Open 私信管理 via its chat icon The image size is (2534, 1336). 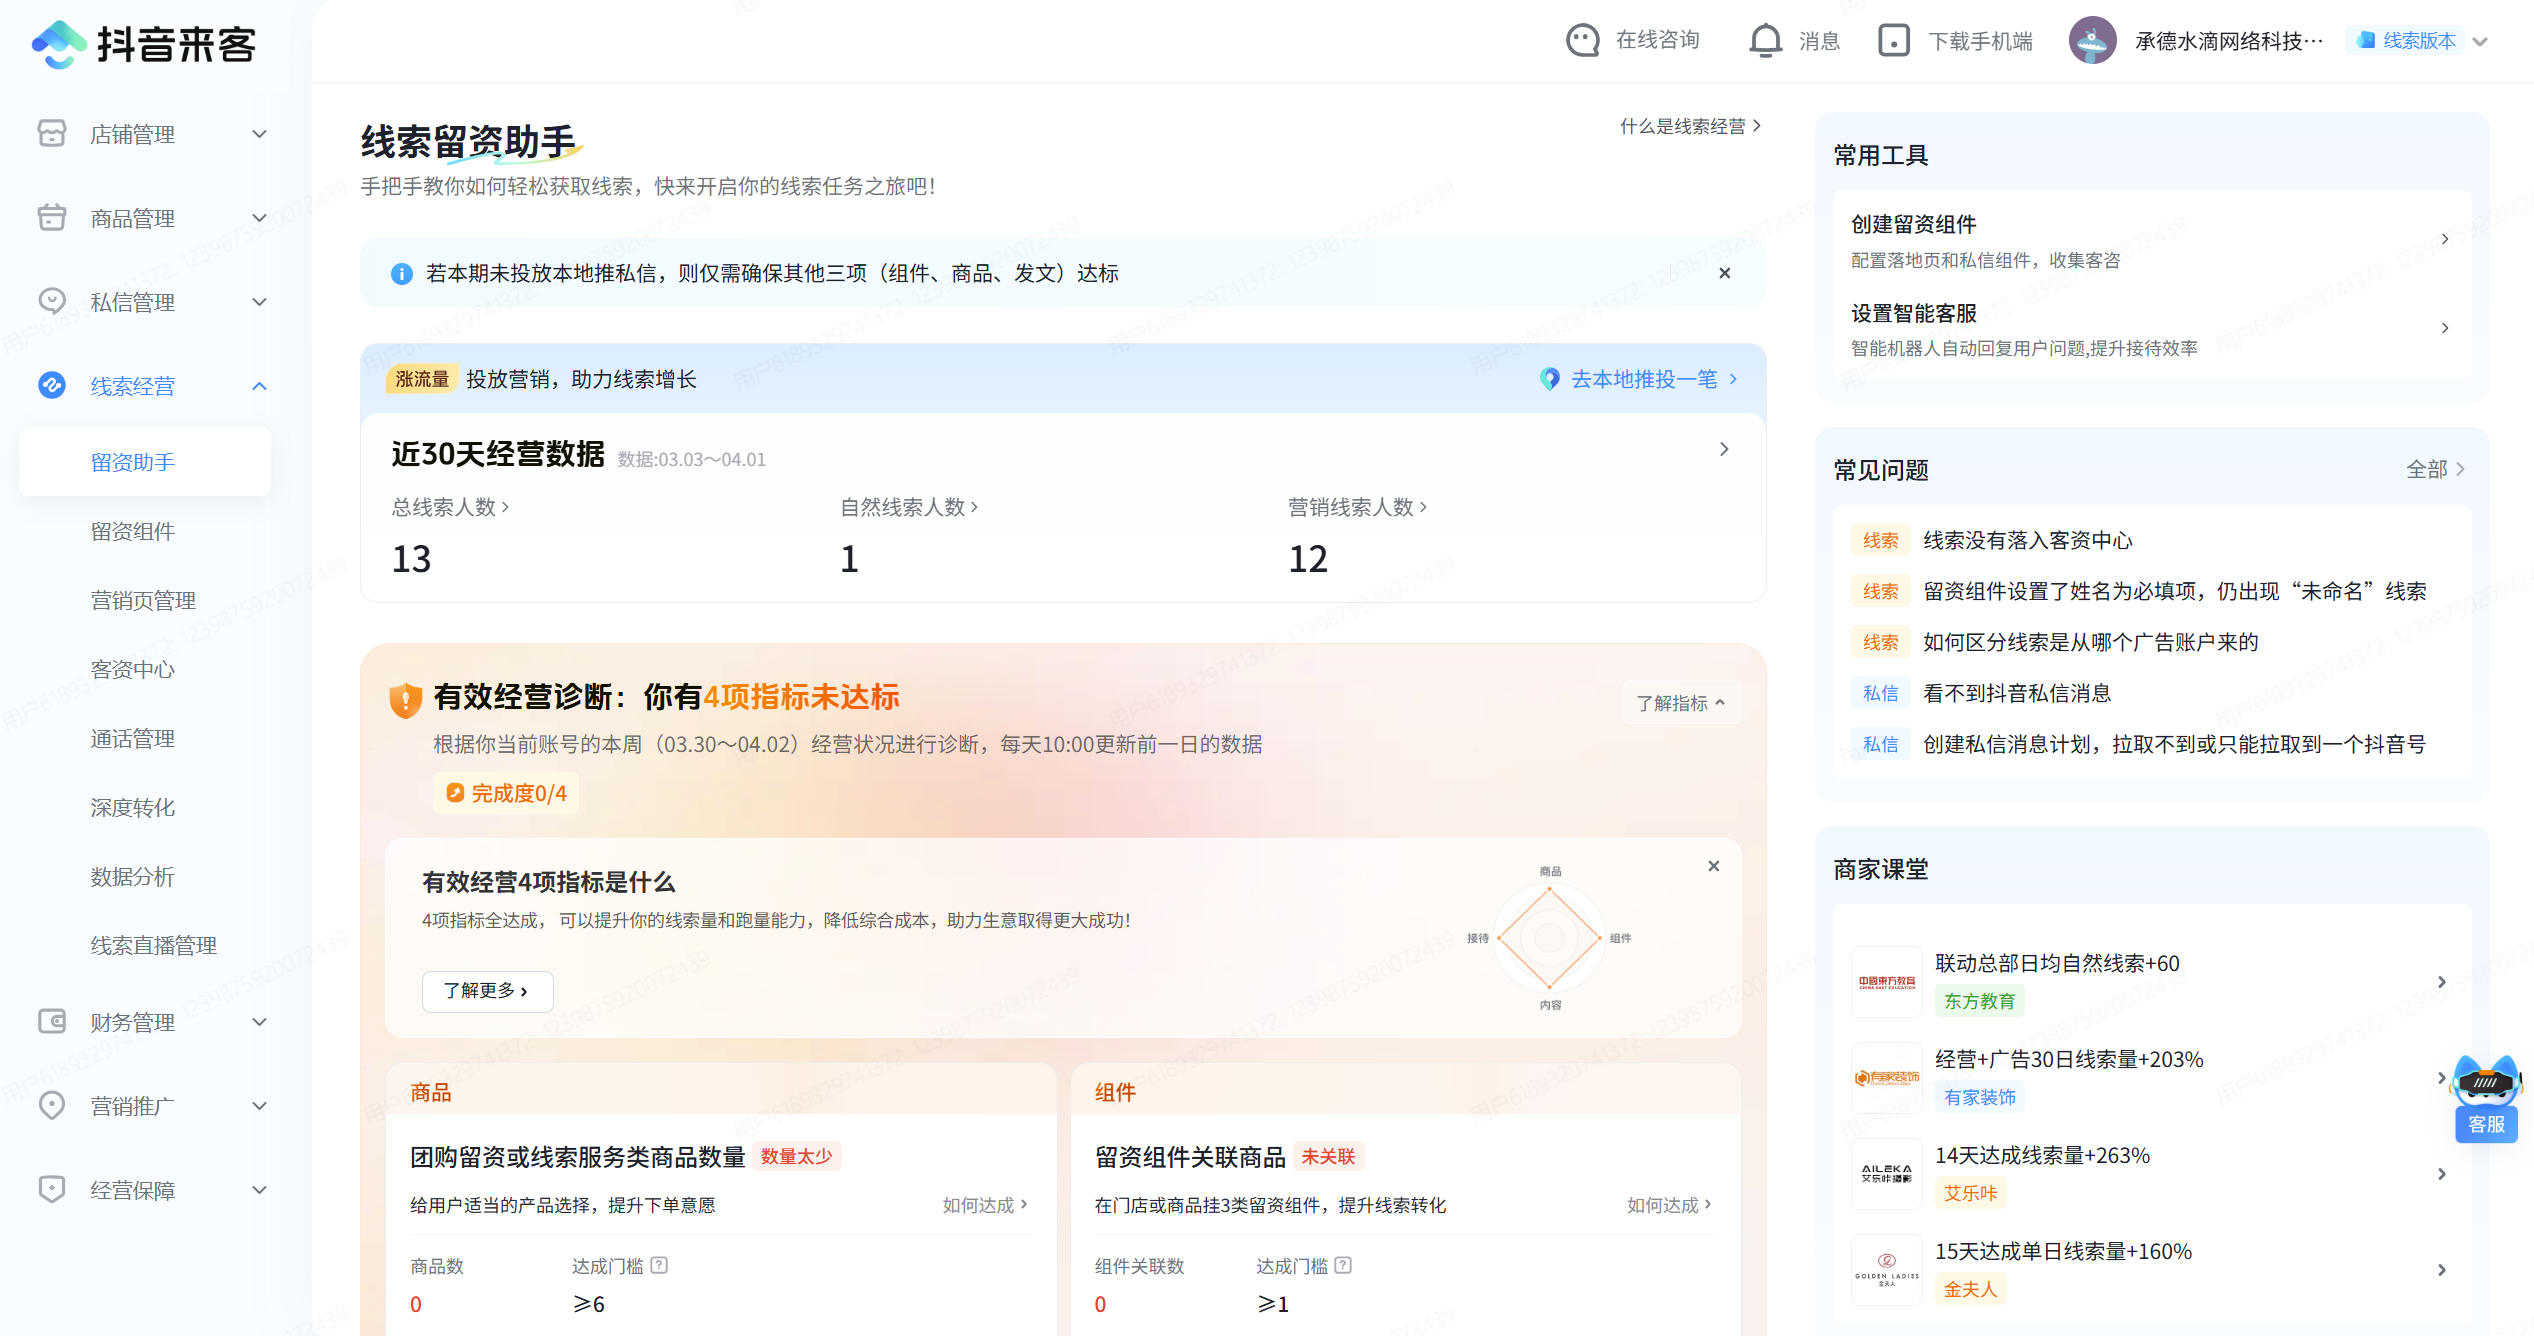pyautogui.click(x=51, y=301)
